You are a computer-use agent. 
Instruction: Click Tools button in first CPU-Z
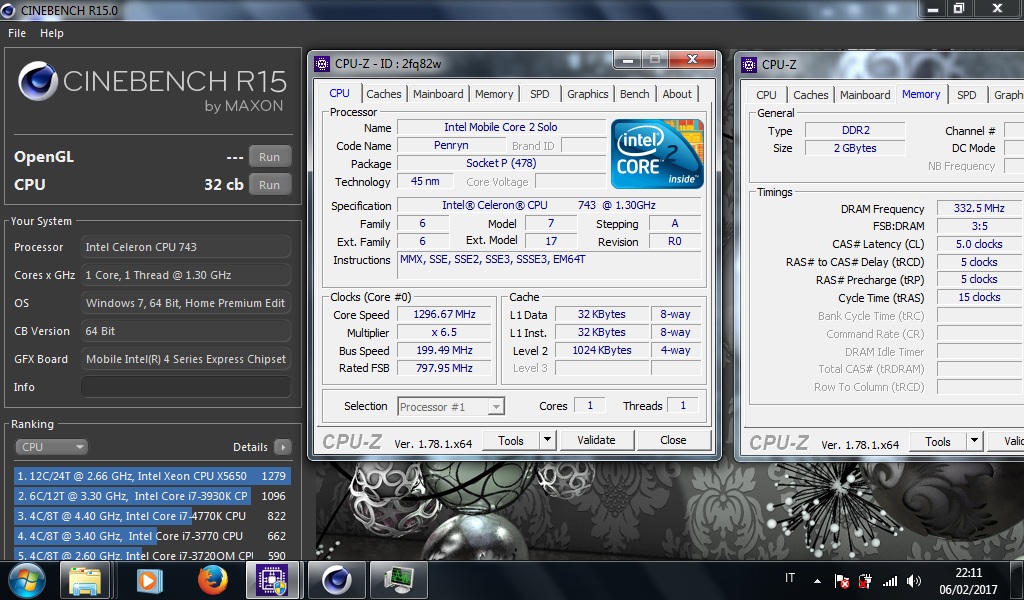[511, 440]
